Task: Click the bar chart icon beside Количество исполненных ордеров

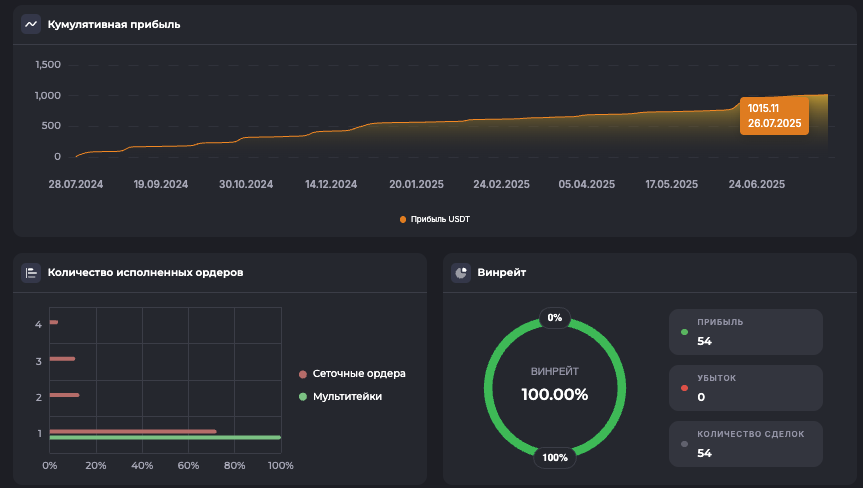Action: click(x=31, y=272)
